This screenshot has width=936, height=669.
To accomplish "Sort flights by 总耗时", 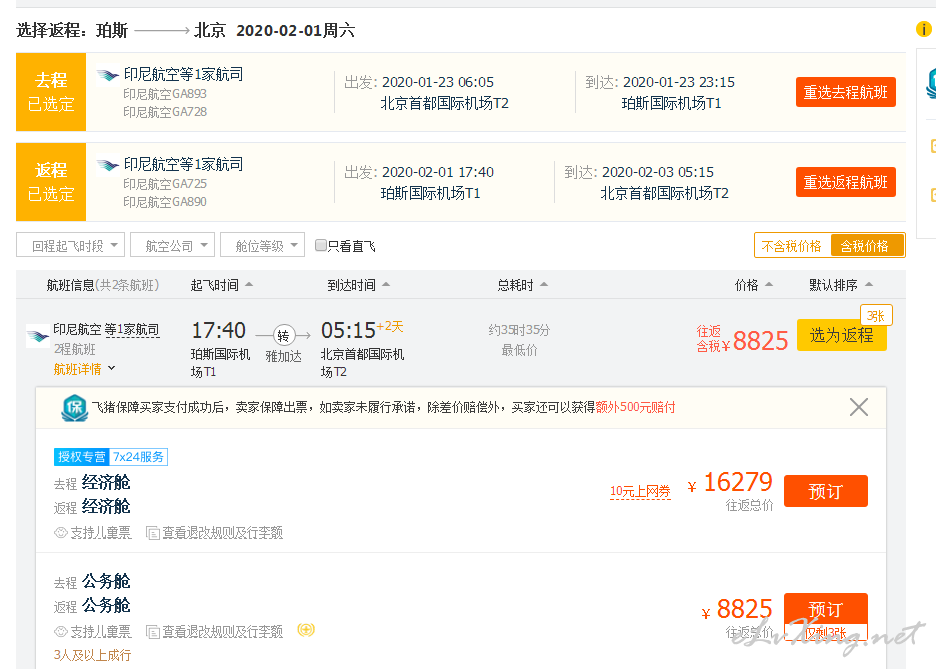I will (522, 285).
